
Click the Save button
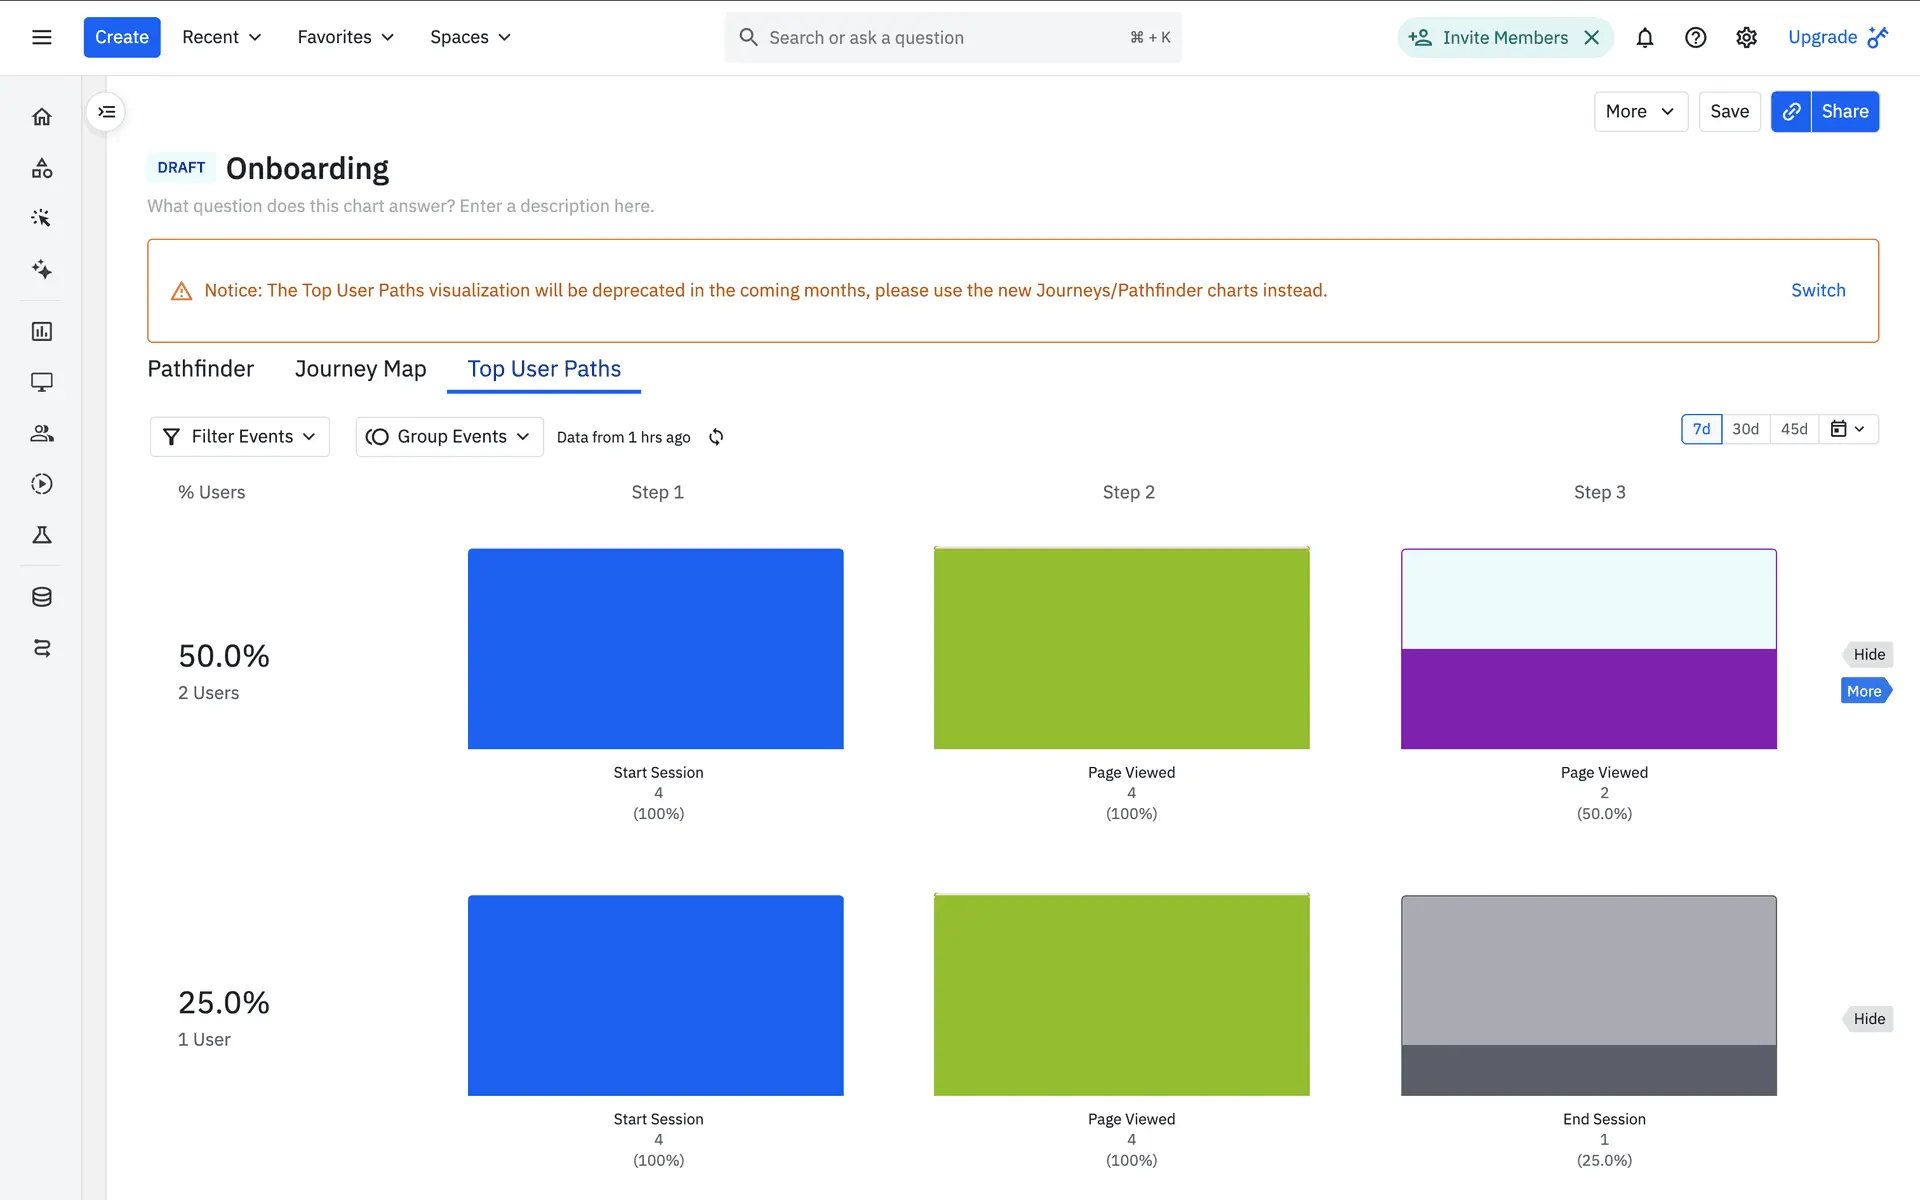tap(1729, 112)
